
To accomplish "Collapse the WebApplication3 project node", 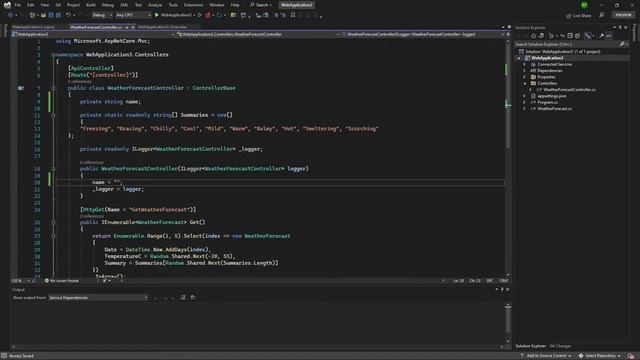I will 519,58.
